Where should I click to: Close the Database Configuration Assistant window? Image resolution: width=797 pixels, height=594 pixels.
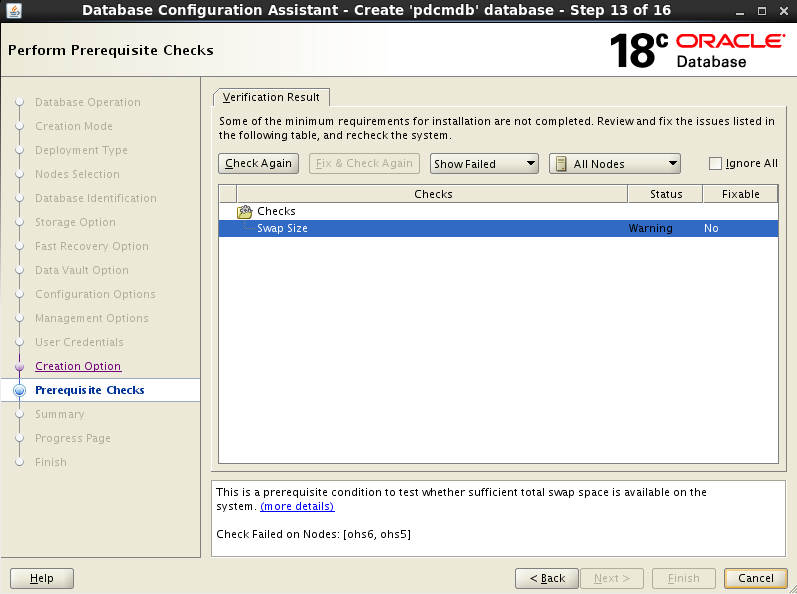[x=784, y=11]
